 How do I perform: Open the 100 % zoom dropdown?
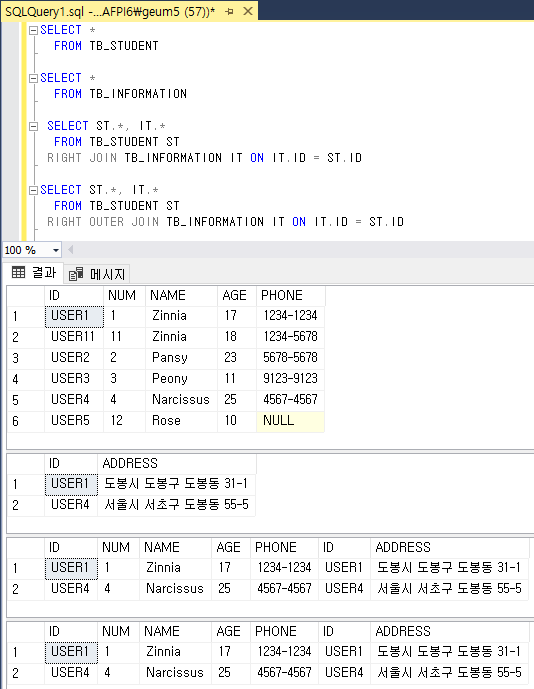pyautogui.click(x=56, y=250)
